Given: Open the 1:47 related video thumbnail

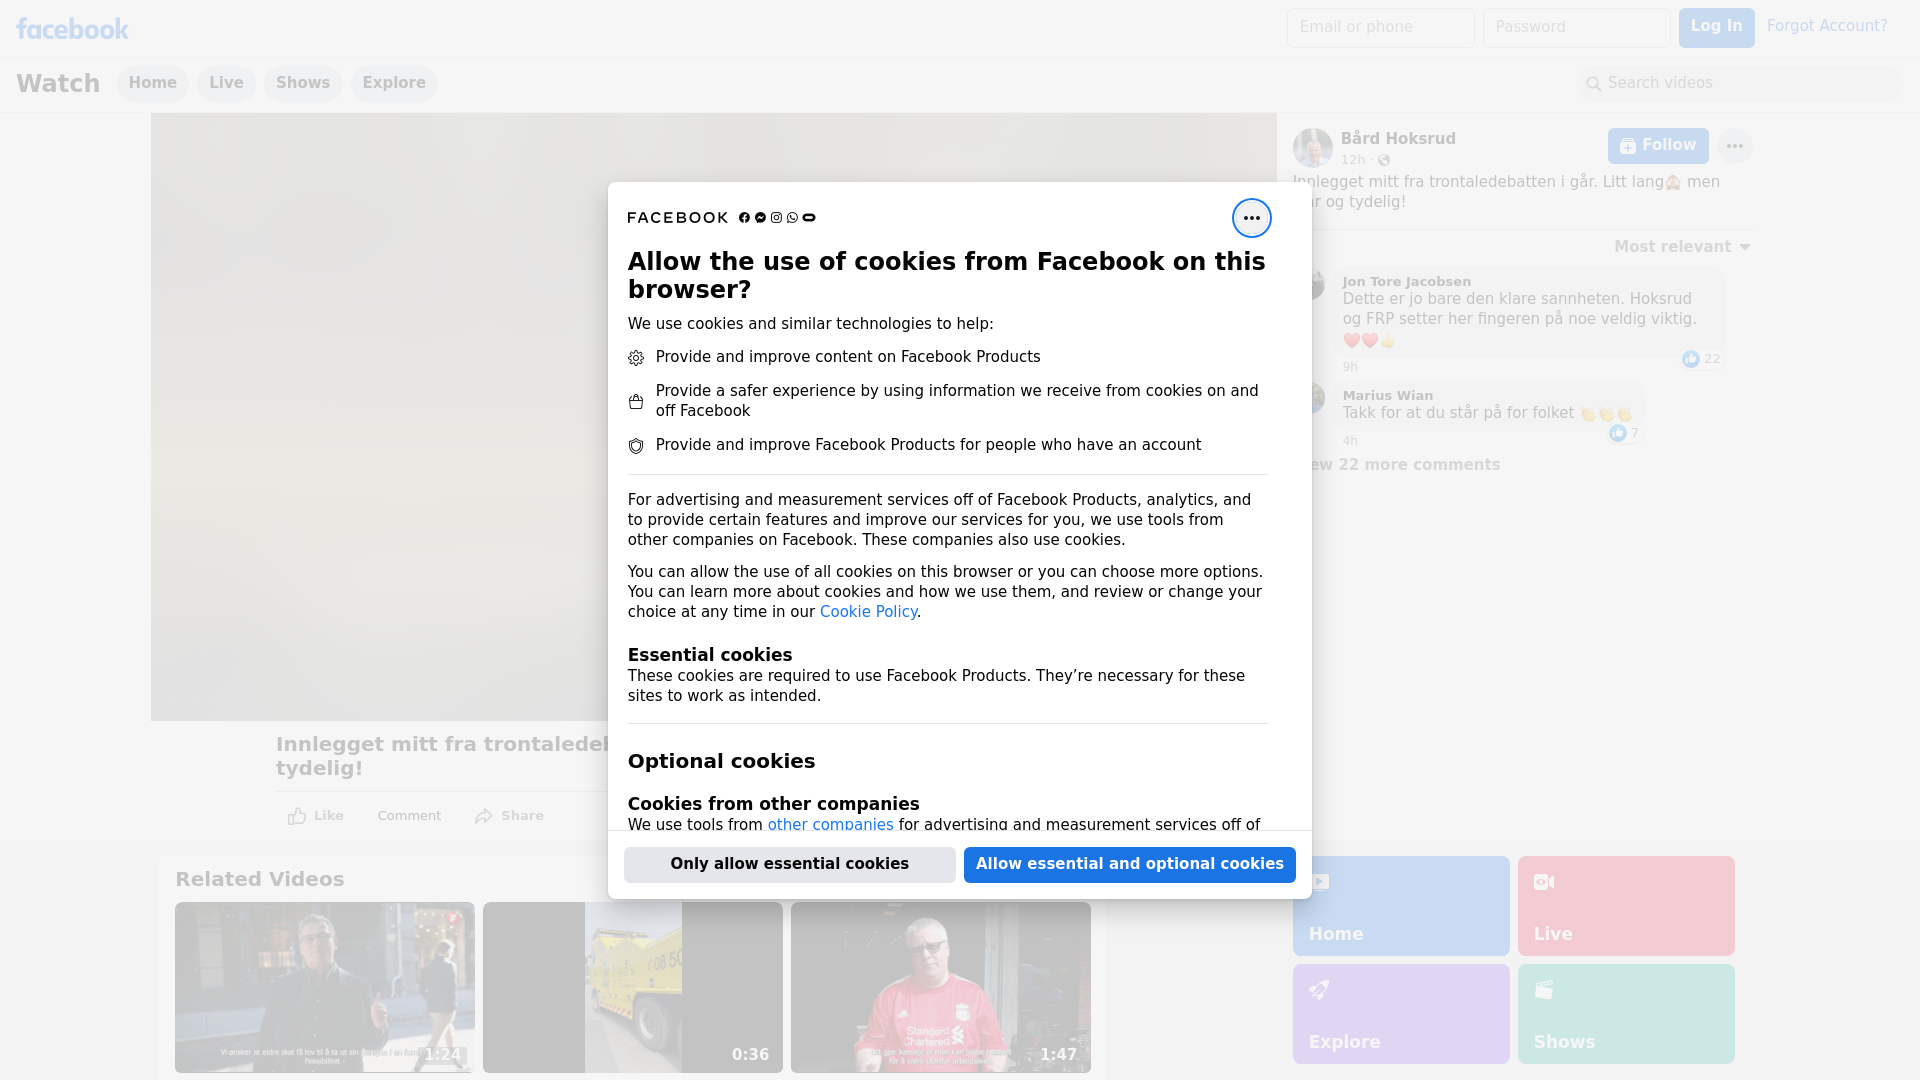Looking at the screenshot, I should coord(940,987).
